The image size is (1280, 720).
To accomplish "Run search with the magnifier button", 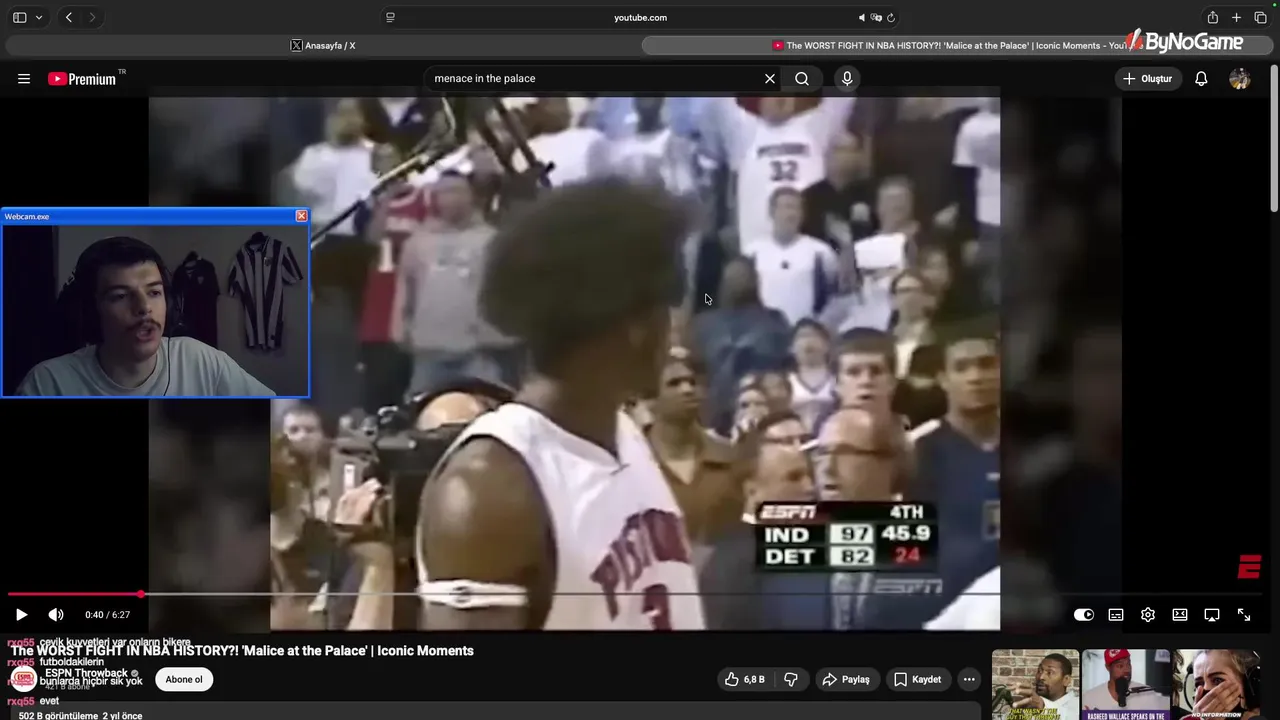I will [x=802, y=79].
